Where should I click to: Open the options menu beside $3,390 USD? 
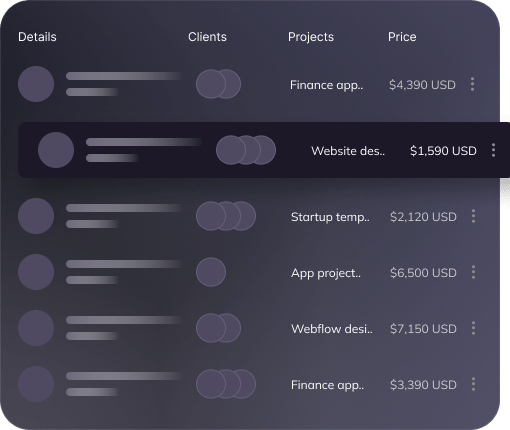point(473,384)
